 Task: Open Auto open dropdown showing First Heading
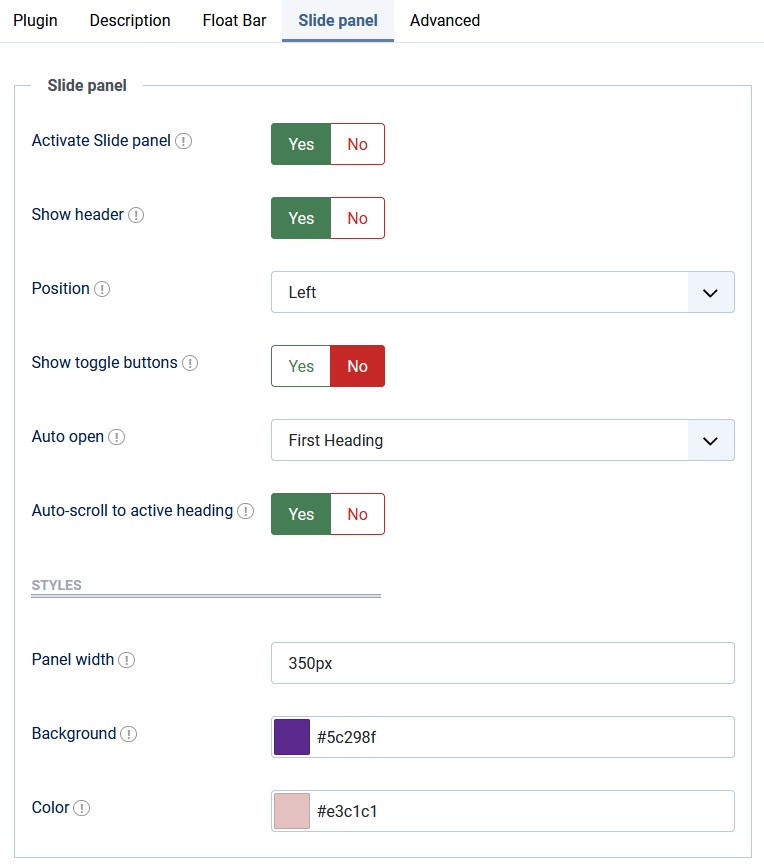pyautogui.click(x=503, y=440)
